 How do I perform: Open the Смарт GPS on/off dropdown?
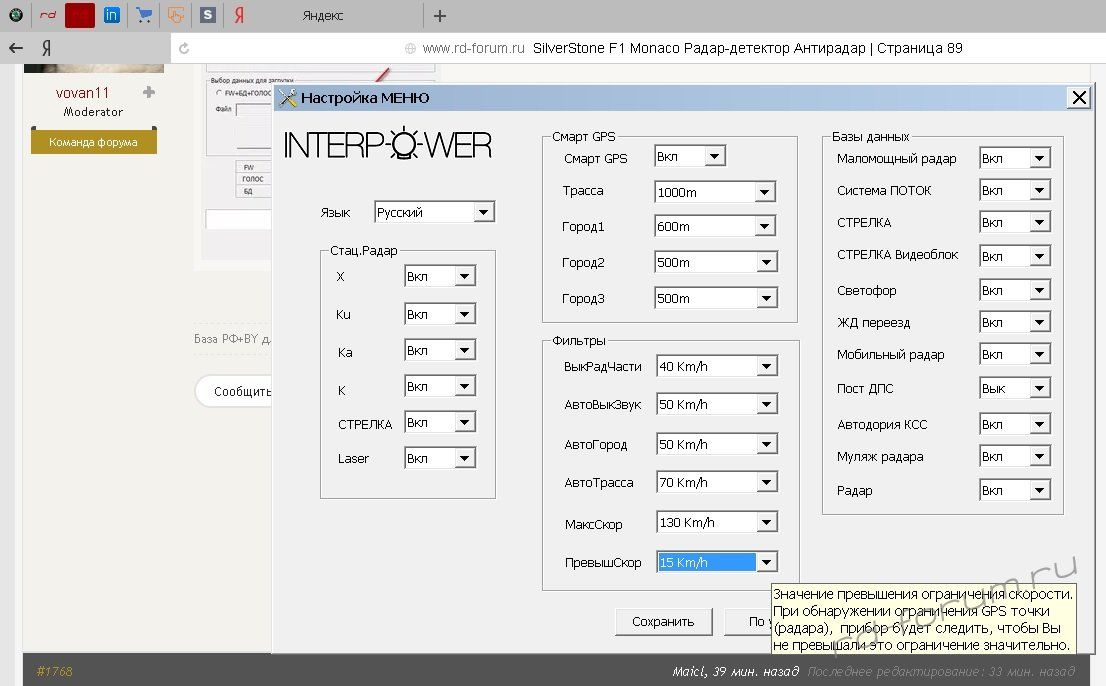(x=714, y=156)
